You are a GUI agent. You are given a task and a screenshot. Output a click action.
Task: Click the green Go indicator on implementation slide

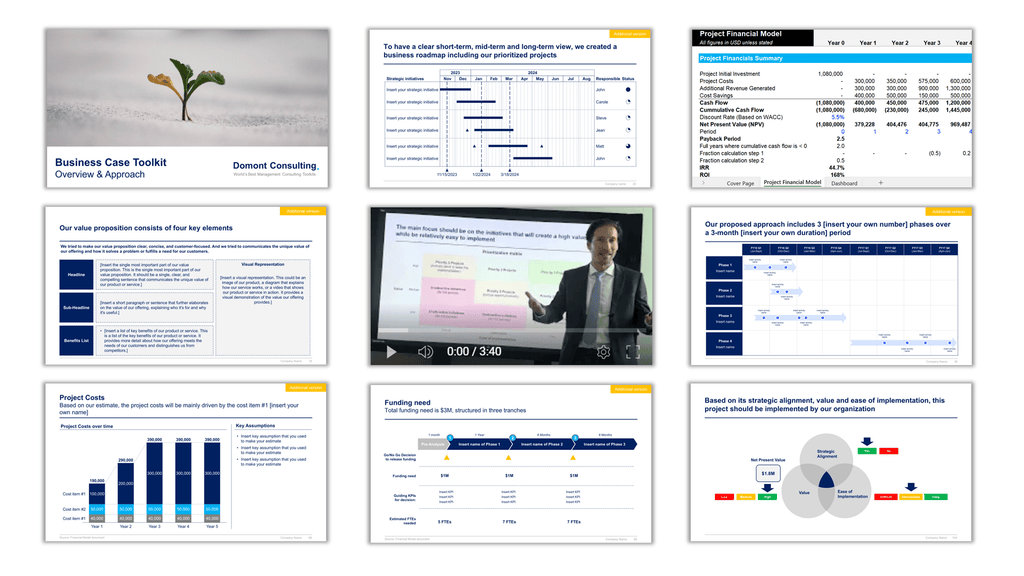click(x=868, y=451)
